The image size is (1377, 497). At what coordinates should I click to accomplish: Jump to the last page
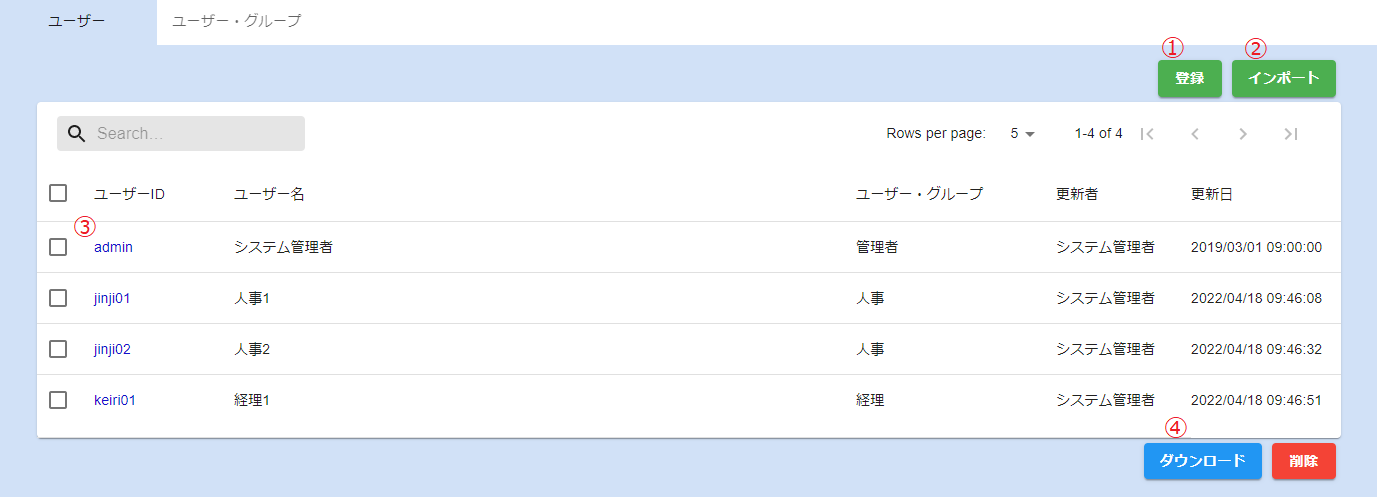tap(1291, 134)
